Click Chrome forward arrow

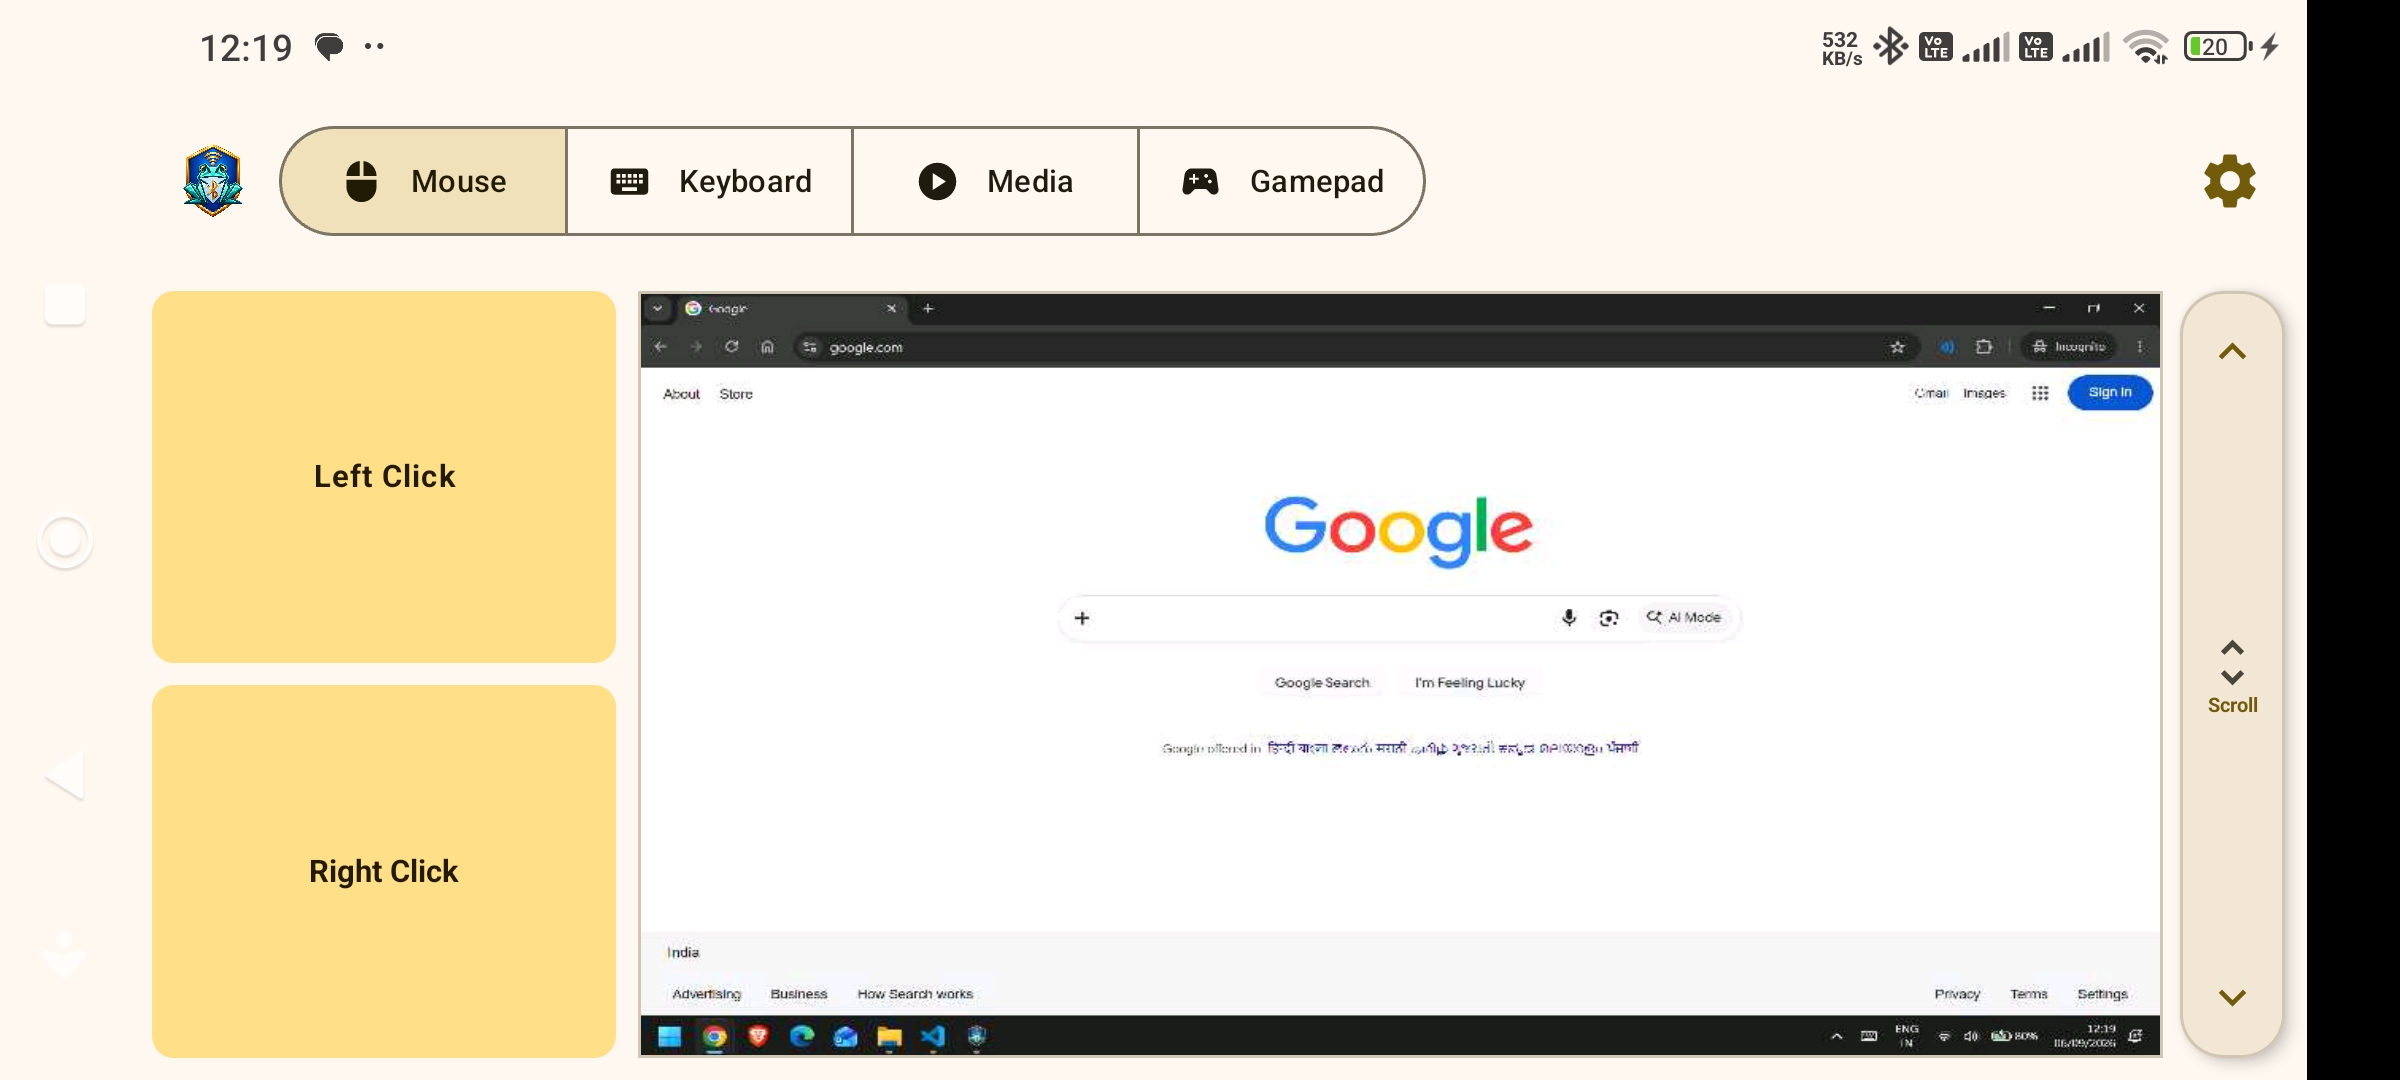(696, 347)
